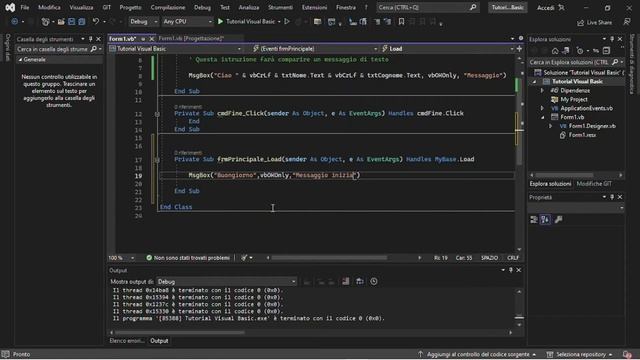Open the Modifica menu
This screenshot has width=640, height=360.
(49, 7)
